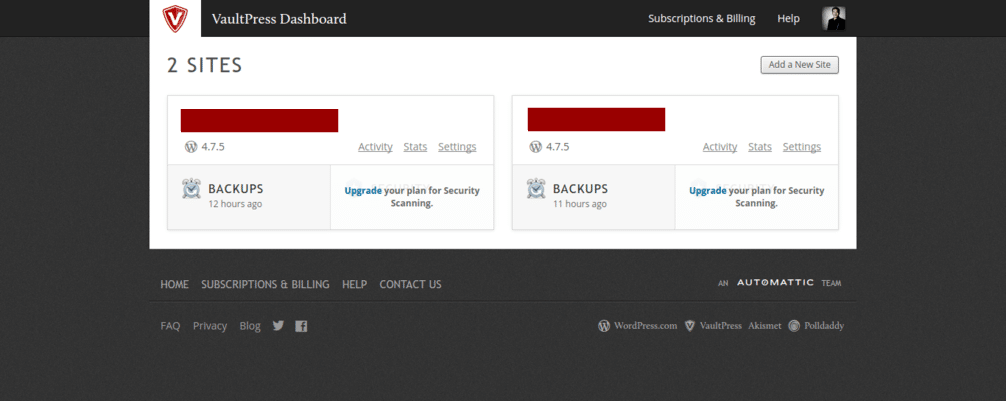Click the Twitter icon in footer
The image size is (1006, 401).
point(278,325)
